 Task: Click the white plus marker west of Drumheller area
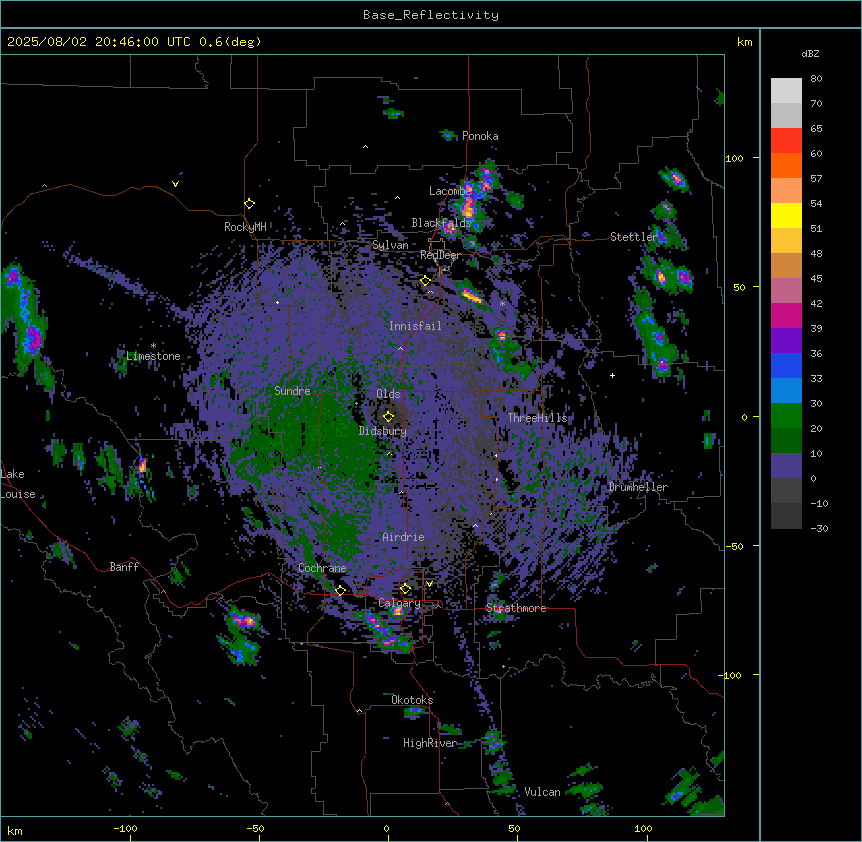[612, 375]
